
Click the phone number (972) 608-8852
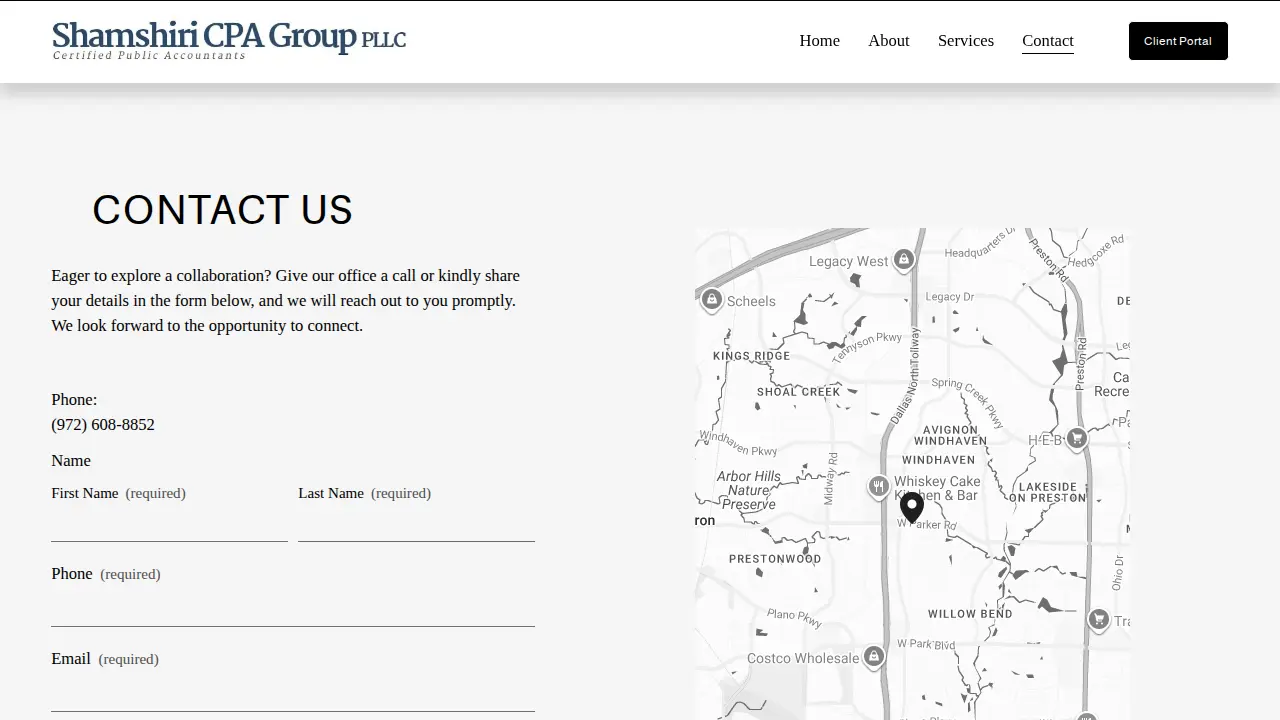coord(103,425)
